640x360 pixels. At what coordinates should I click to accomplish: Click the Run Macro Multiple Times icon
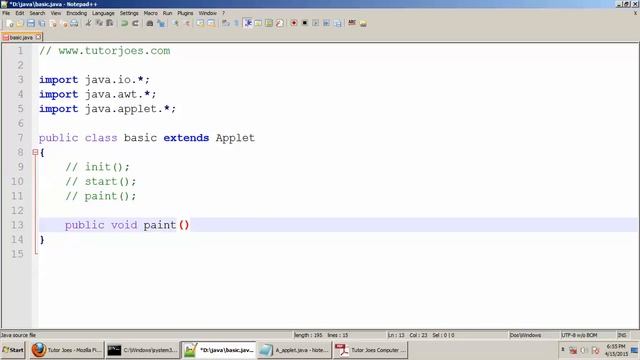pos(326,23)
